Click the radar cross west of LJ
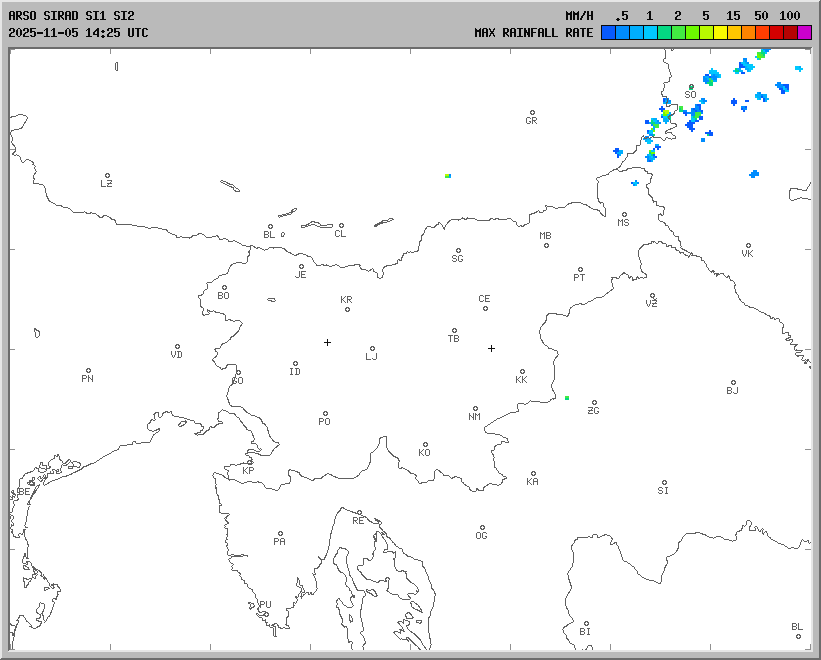 click(327, 342)
